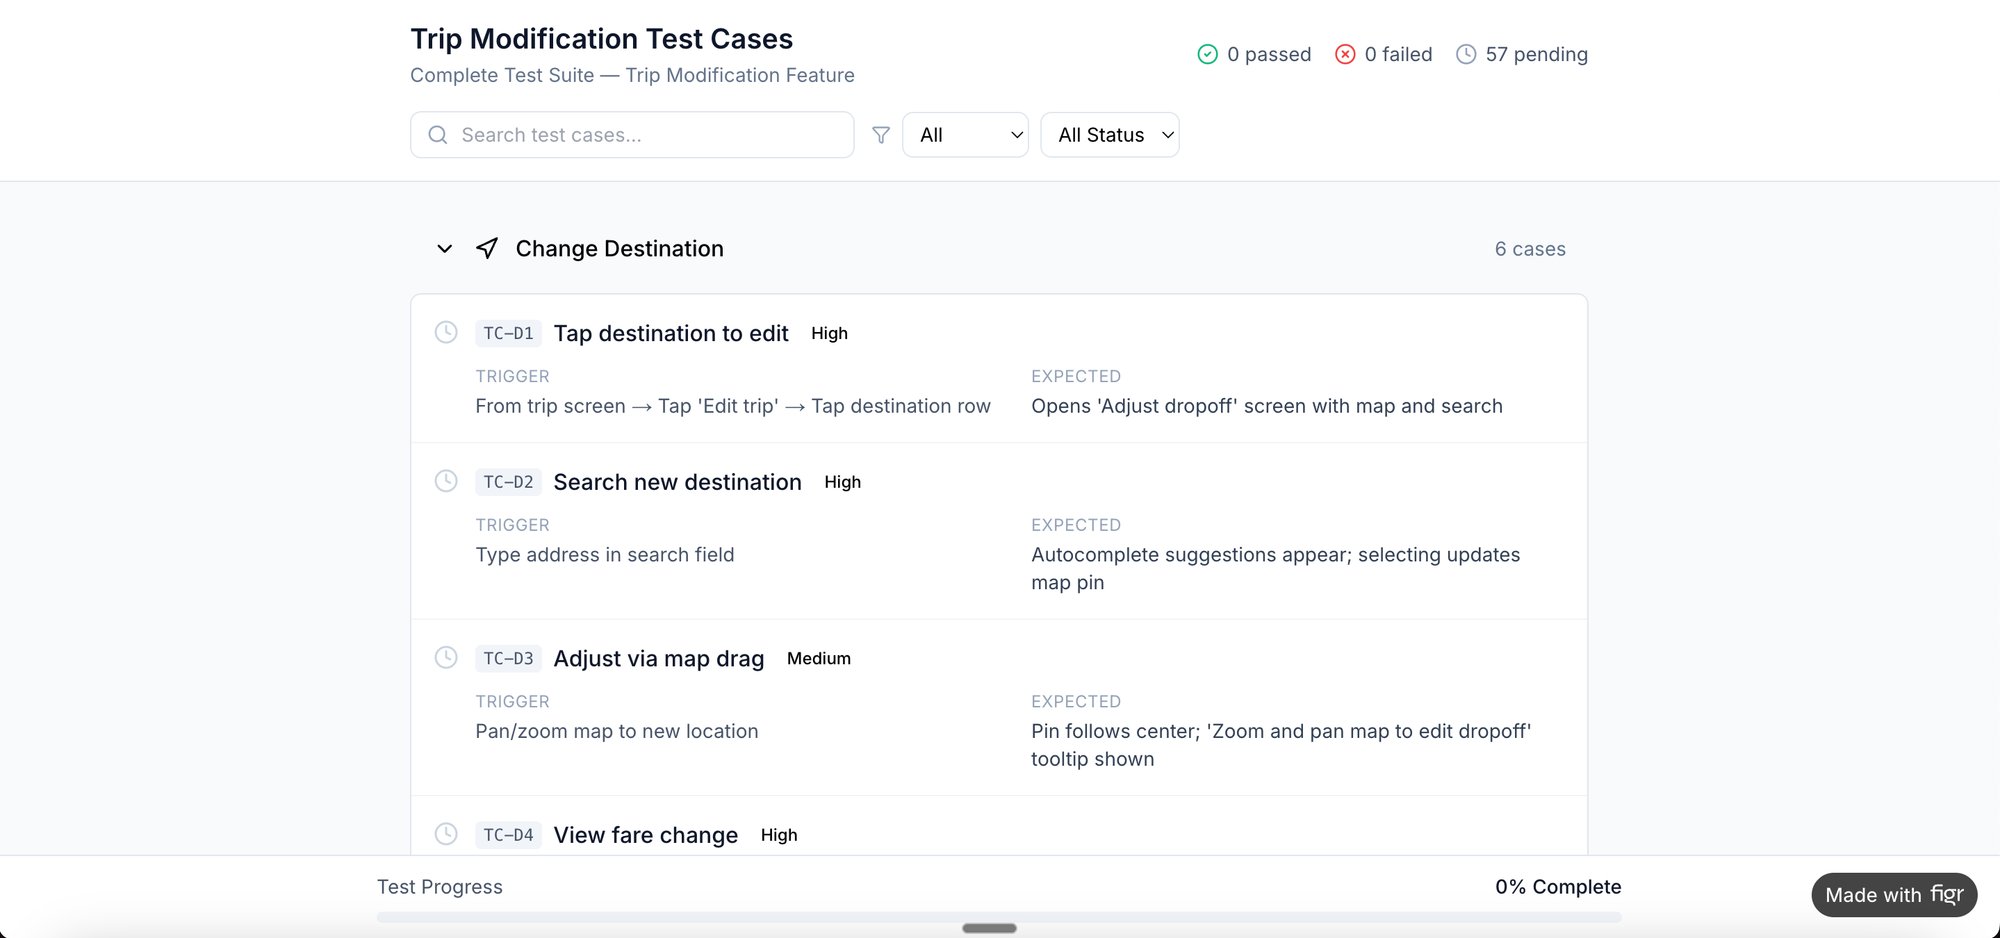Open the All filter dropdown
Viewport: 2000px width, 938px height.
[x=964, y=134]
